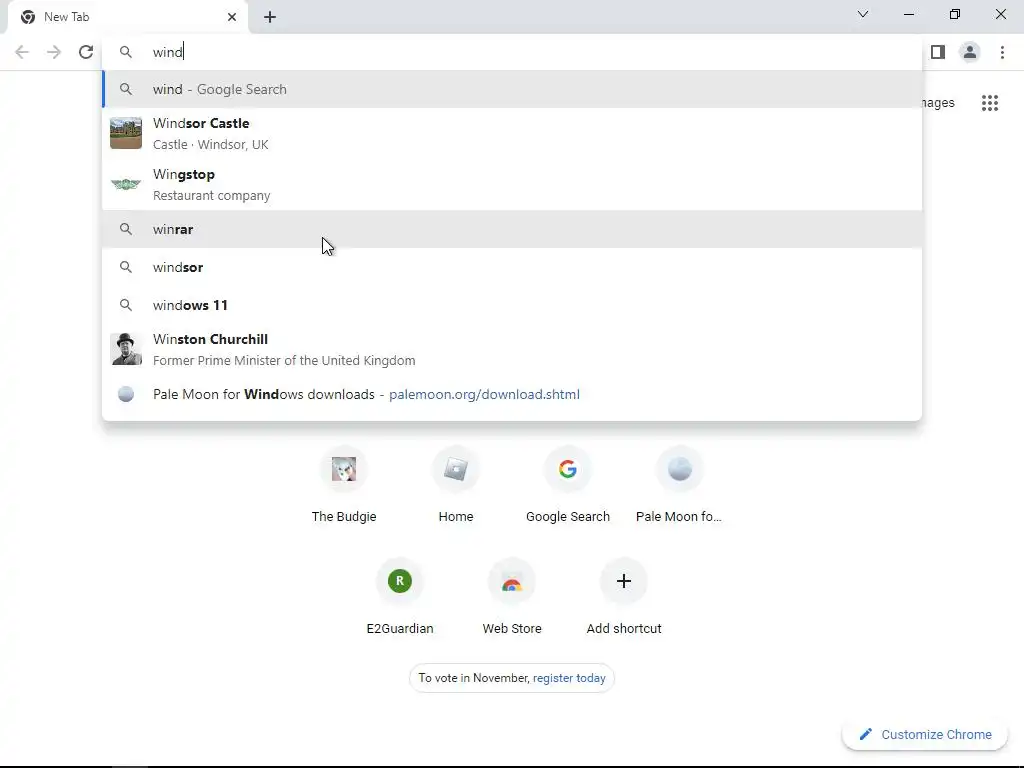The width and height of the screenshot is (1024, 768).
Task: Click the Winston Churchill portrait thumbnail
Action: point(126,349)
